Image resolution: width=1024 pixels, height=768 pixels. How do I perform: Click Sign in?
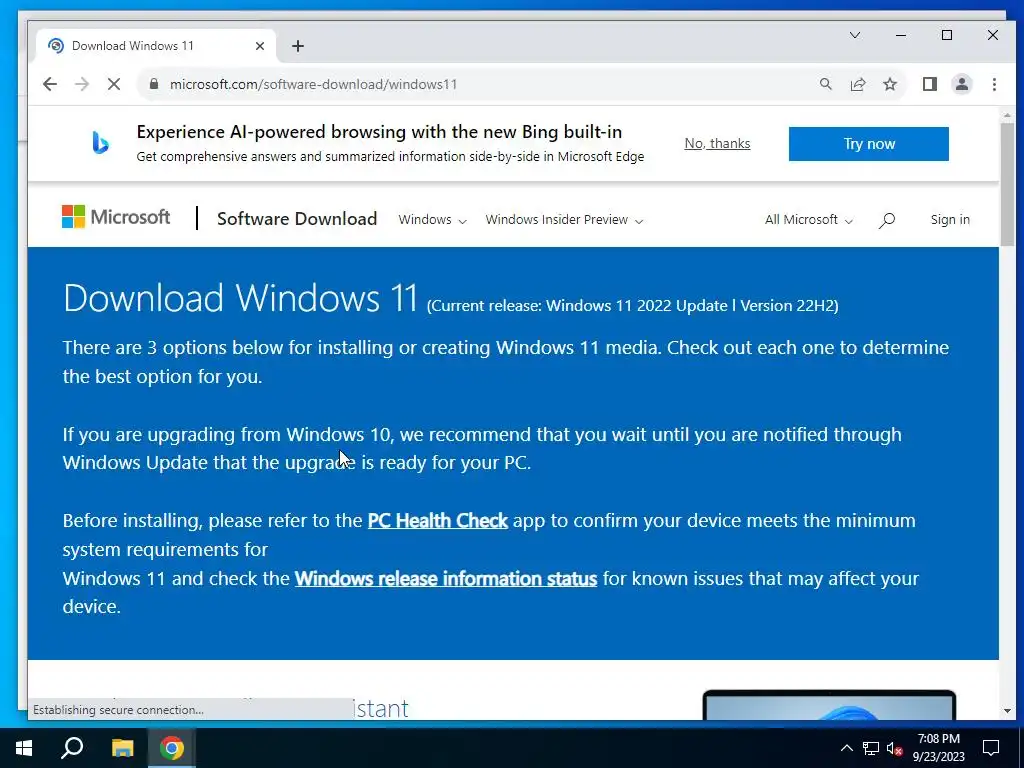click(x=950, y=219)
